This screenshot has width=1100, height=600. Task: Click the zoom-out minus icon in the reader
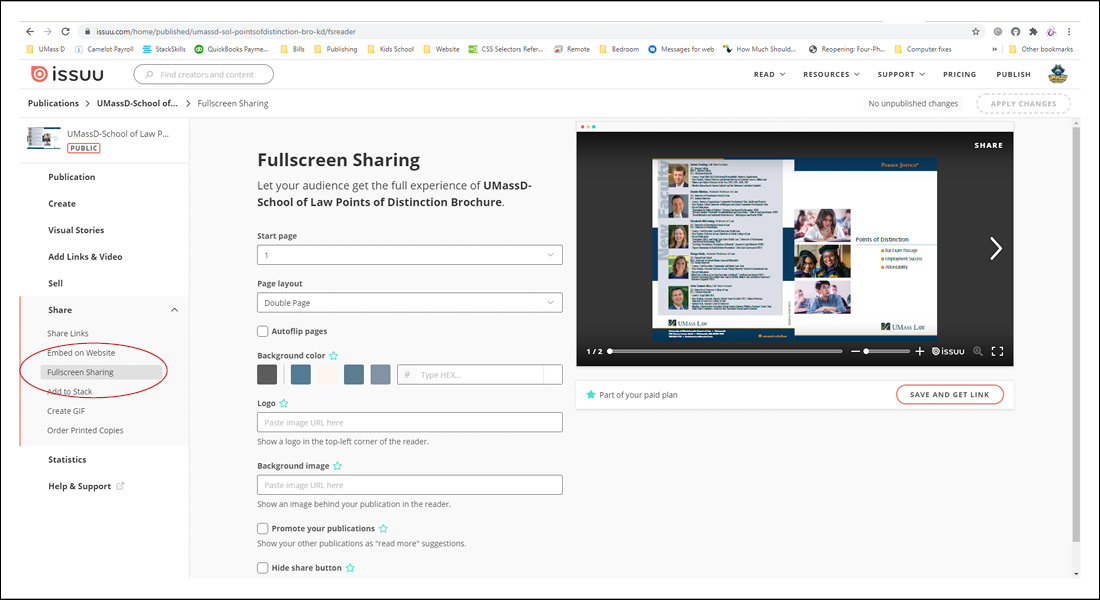click(855, 351)
